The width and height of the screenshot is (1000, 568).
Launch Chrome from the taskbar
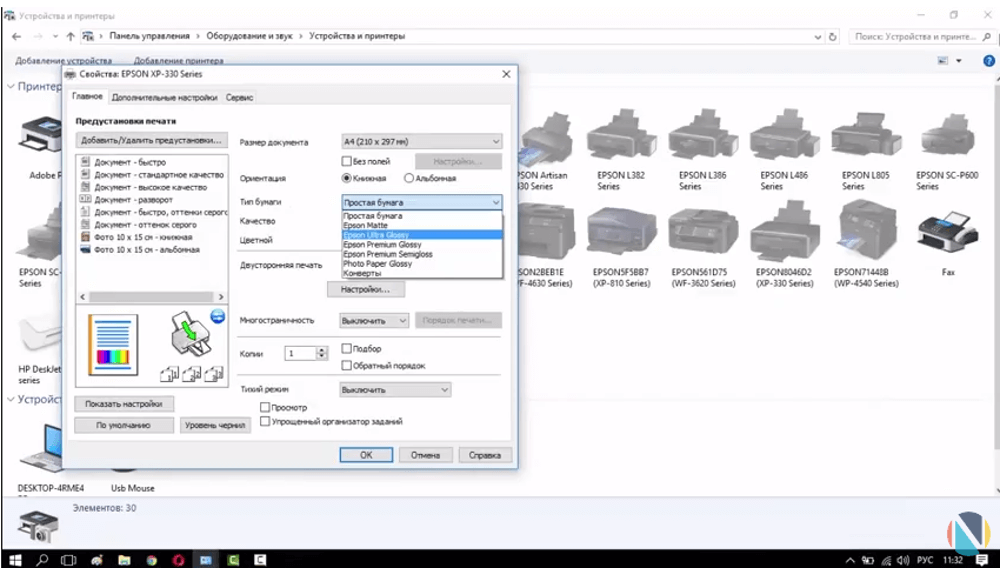[x=151, y=560]
